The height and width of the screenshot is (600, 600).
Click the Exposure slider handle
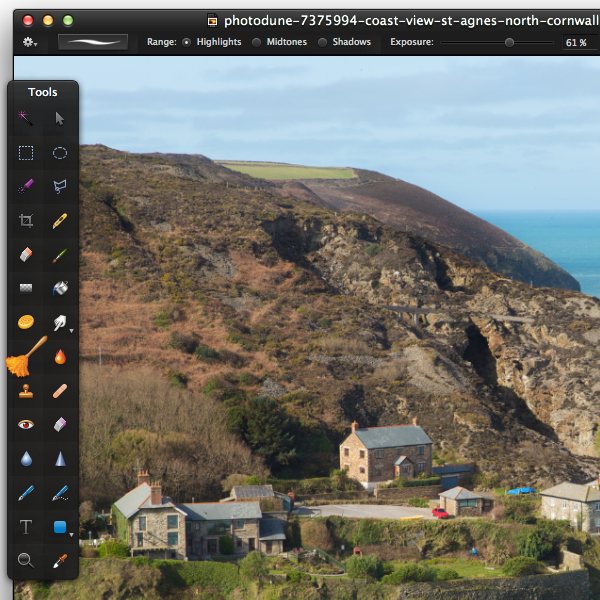(x=509, y=42)
